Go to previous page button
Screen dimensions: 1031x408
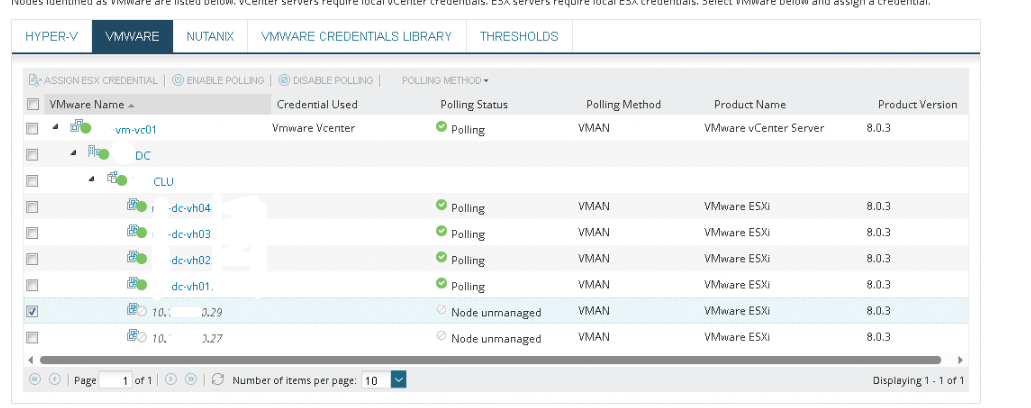tap(55, 379)
